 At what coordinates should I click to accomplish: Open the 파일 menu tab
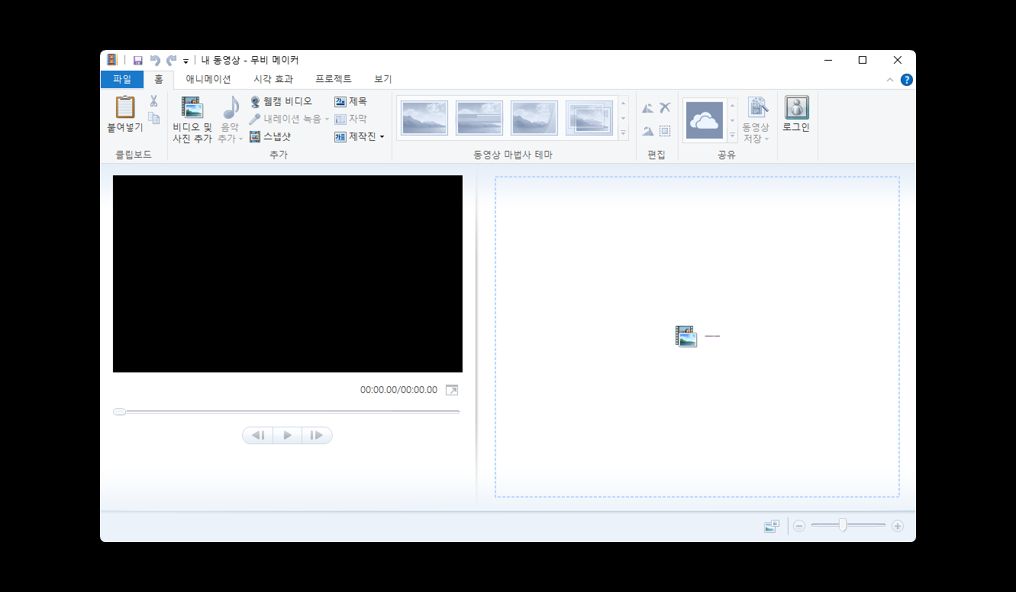122,79
